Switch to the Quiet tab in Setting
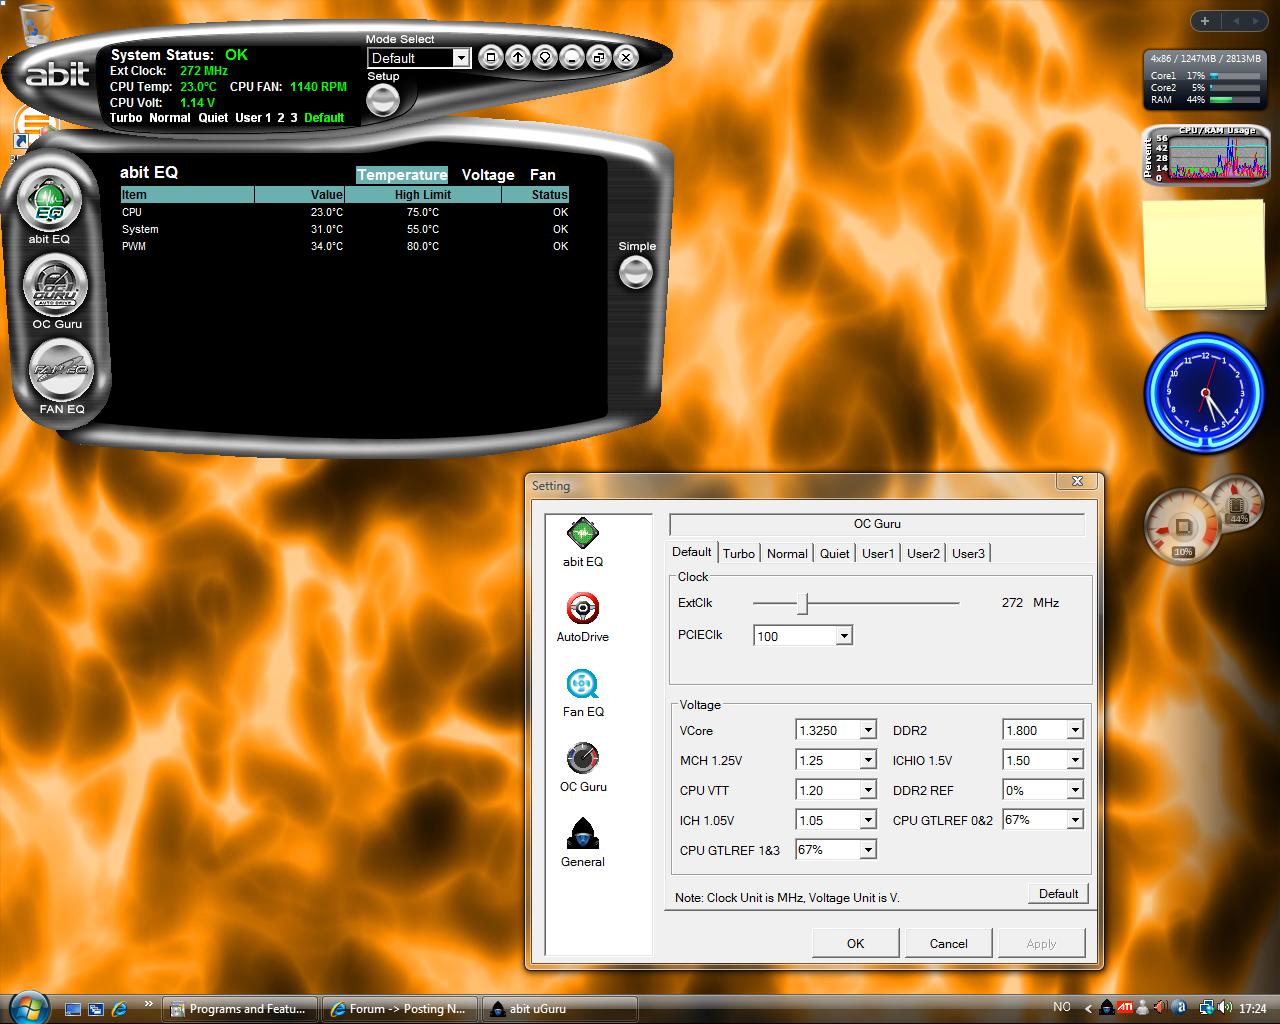 click(834, 553)
